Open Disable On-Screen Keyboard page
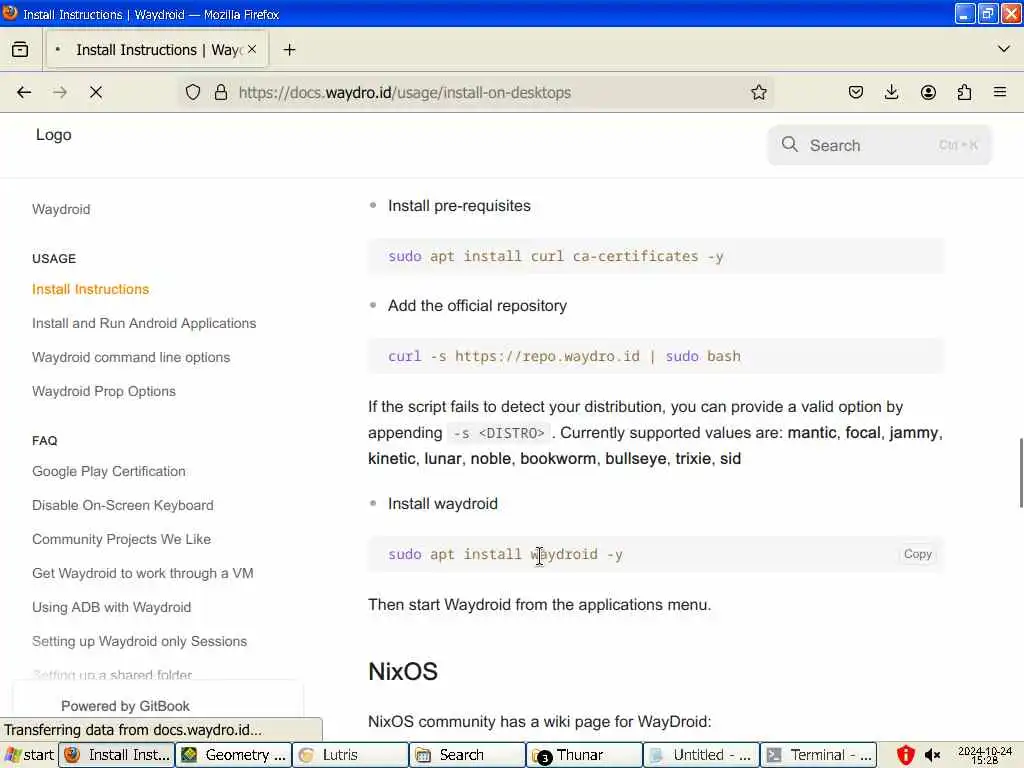The width and height of the screenshot is (1024, 768). (123, 505)
